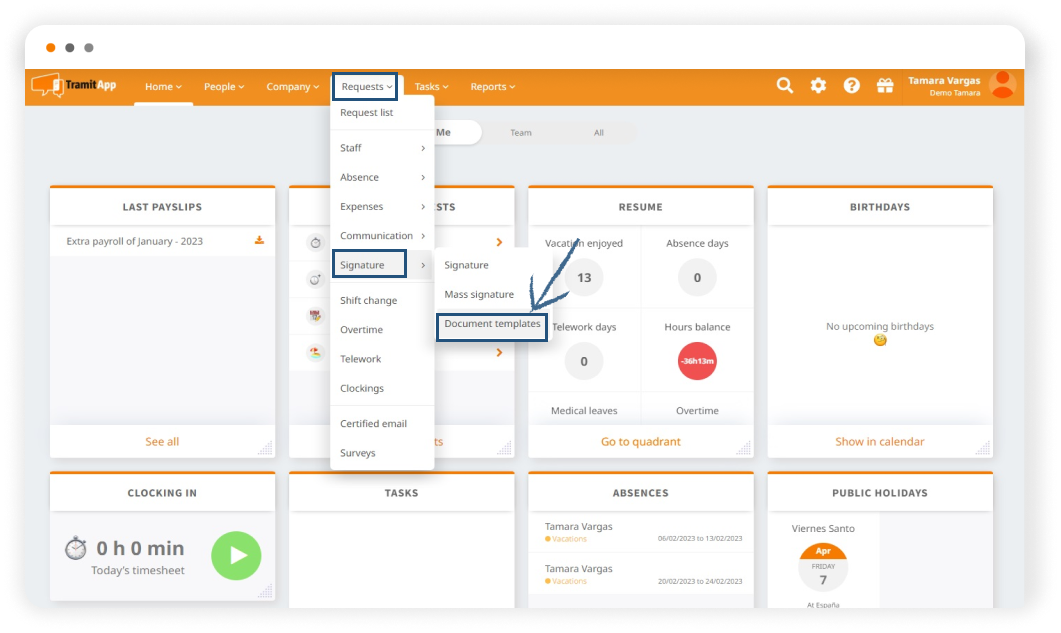1061x633 pixels.
Task: Switch view to Team
Action: 520,132
